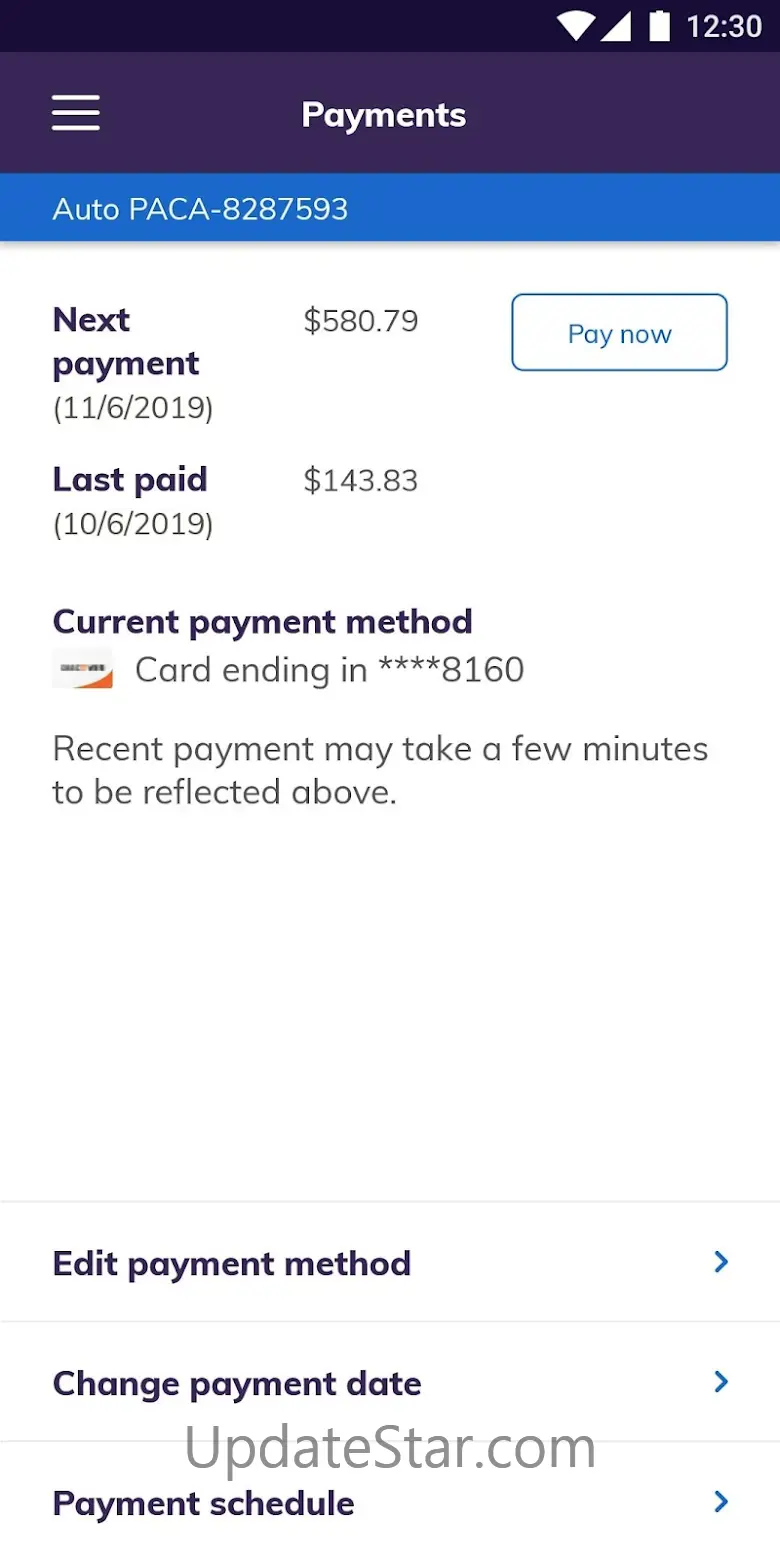
Task: Tap the Change payment date chevron arrow
Action: pos(721,1382)
